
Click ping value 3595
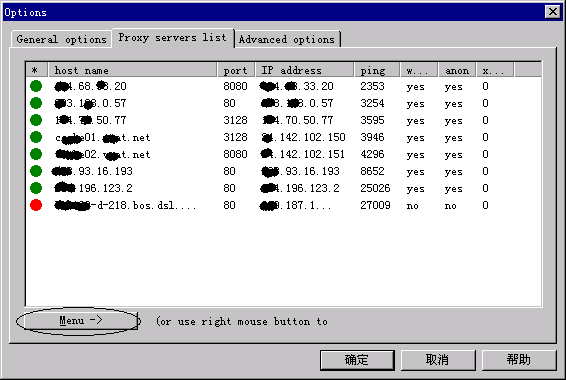(x=372, y=120)
